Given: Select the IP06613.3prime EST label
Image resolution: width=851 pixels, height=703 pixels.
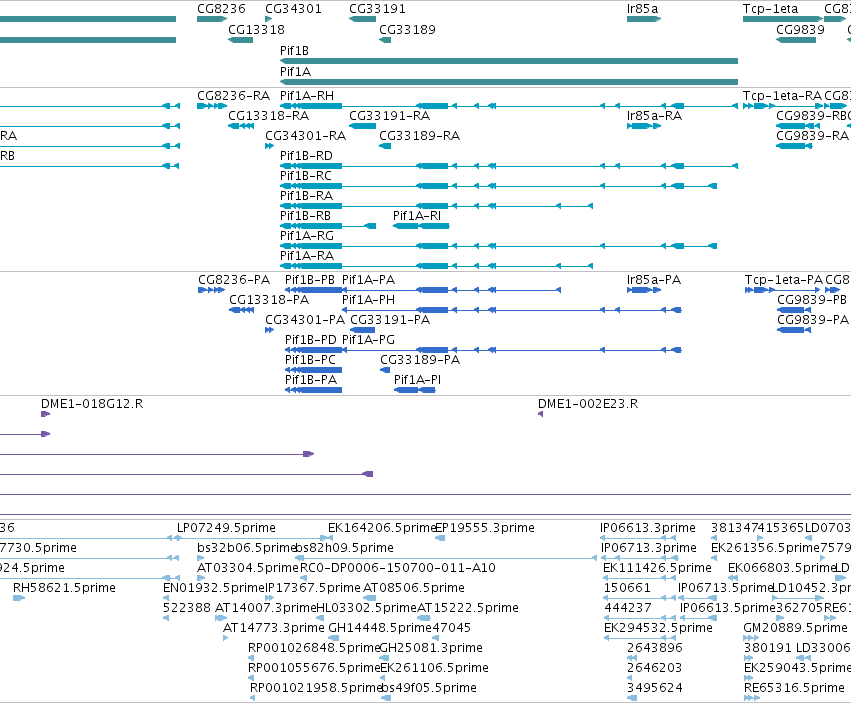Looking at the screenshot, I should click(x=647, y=528).
